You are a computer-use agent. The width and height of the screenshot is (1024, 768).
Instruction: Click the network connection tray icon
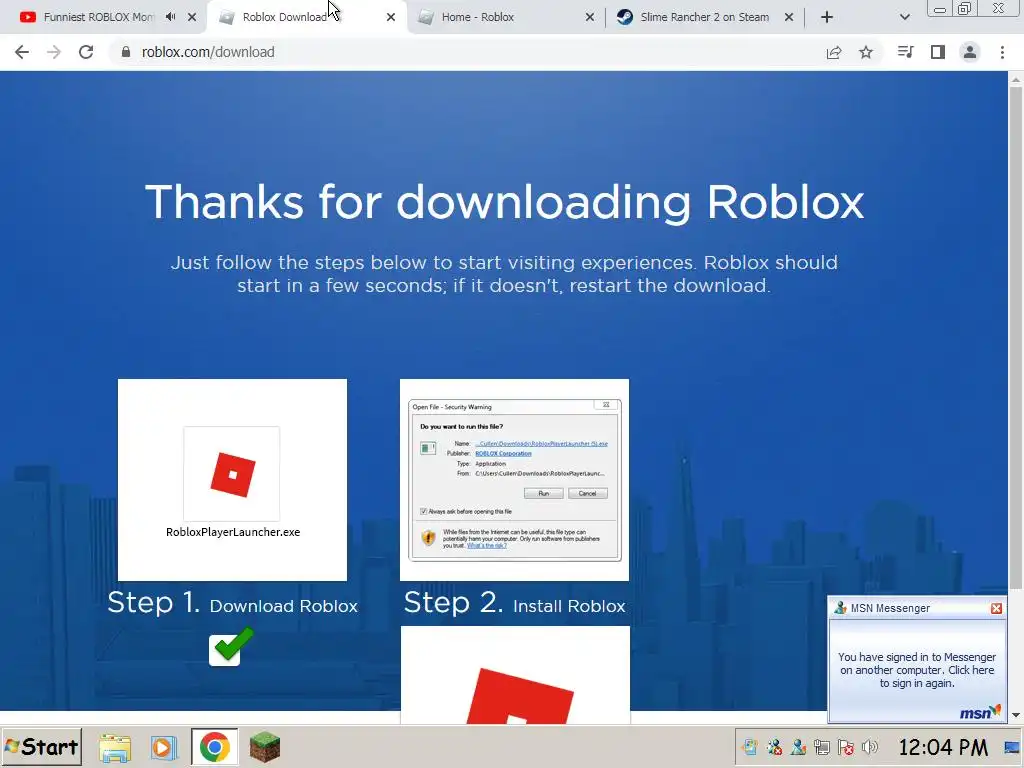click(x=822, y=747)
